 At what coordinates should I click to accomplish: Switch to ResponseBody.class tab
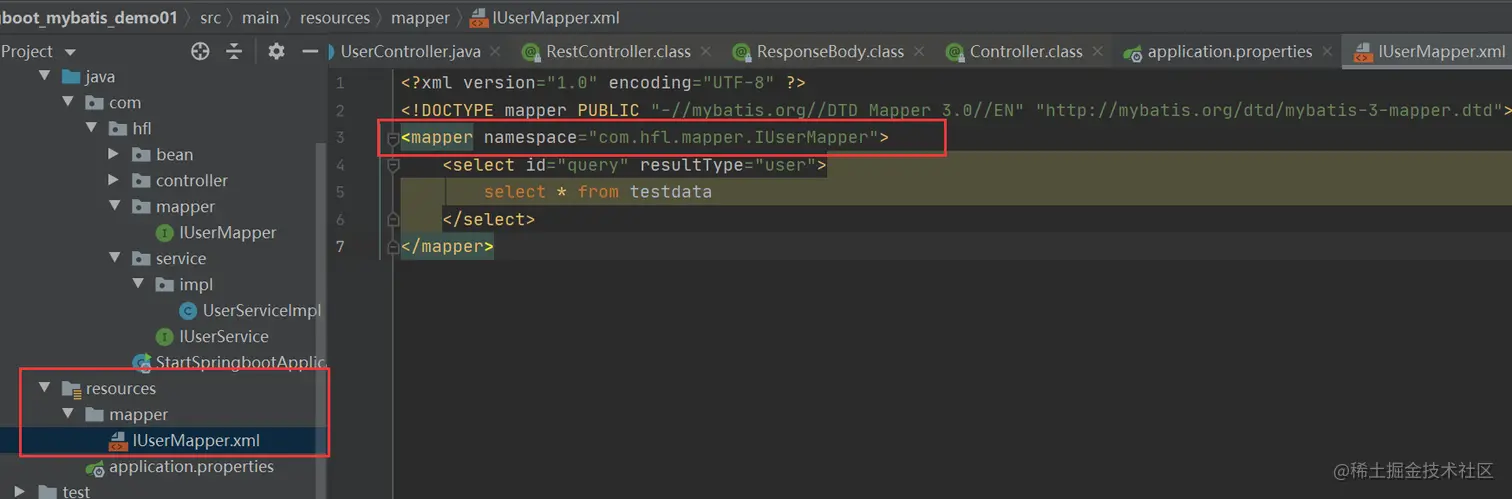click(x=830, y=51)
